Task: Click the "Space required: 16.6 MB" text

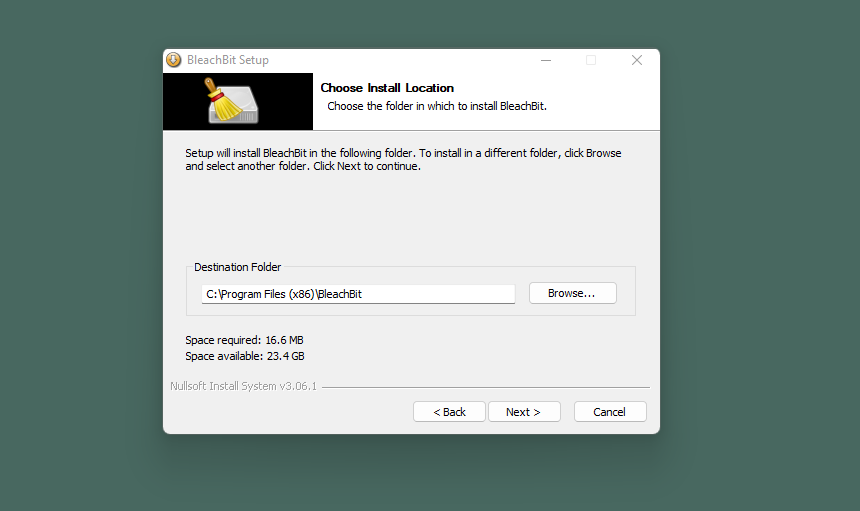Action: (244, 341)
